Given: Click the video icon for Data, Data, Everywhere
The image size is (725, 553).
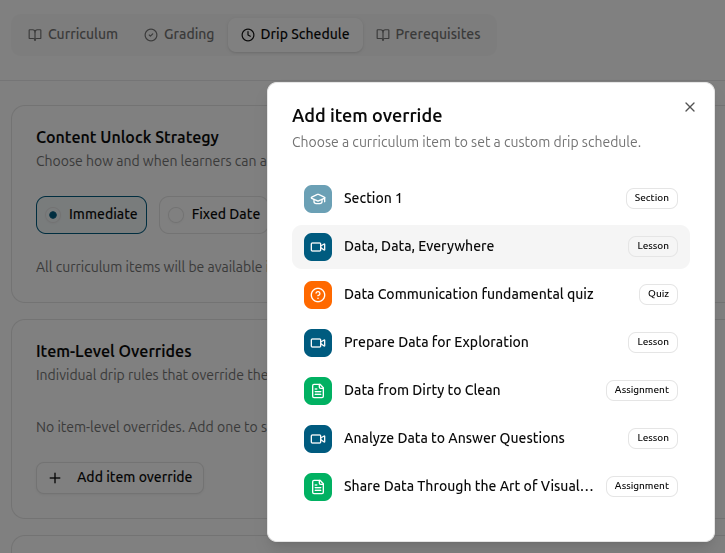Looking at the screenshot, I should click(318, 247).
